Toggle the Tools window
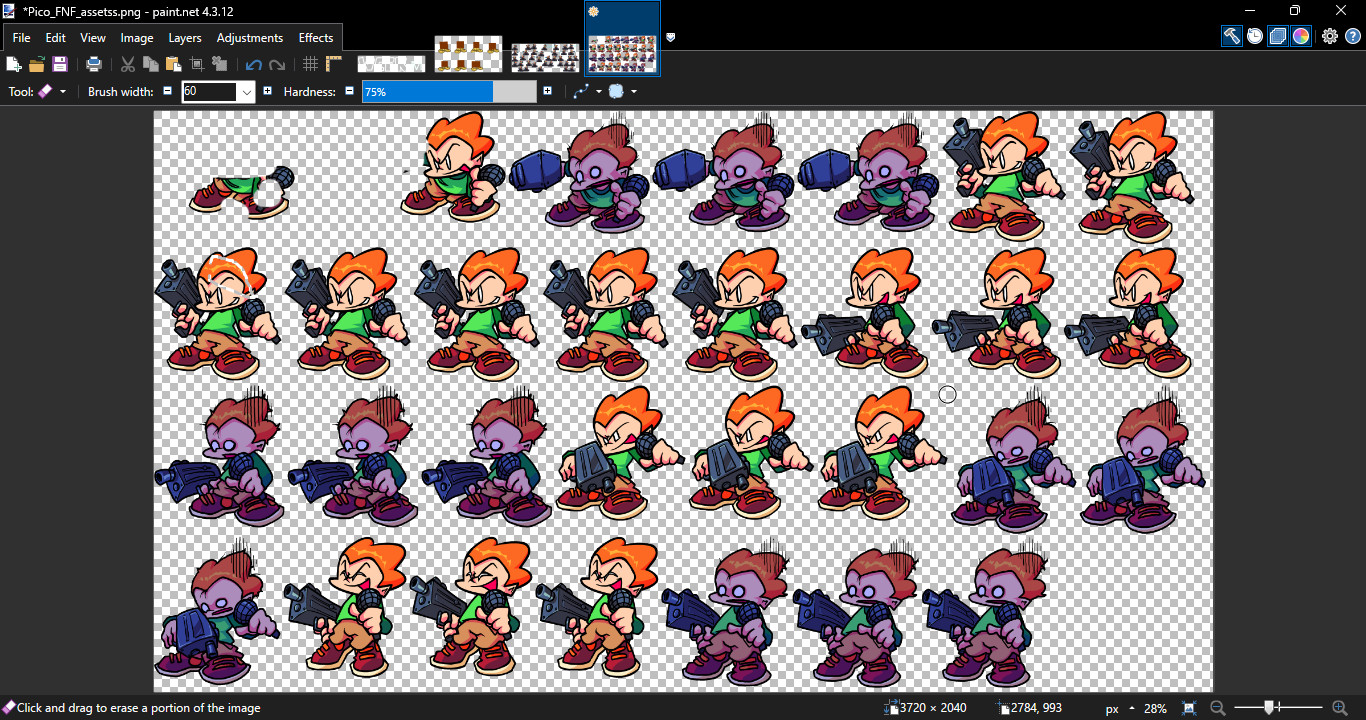The width and height of the screenshot is (1366, 720). click(x=1232, y=36)
